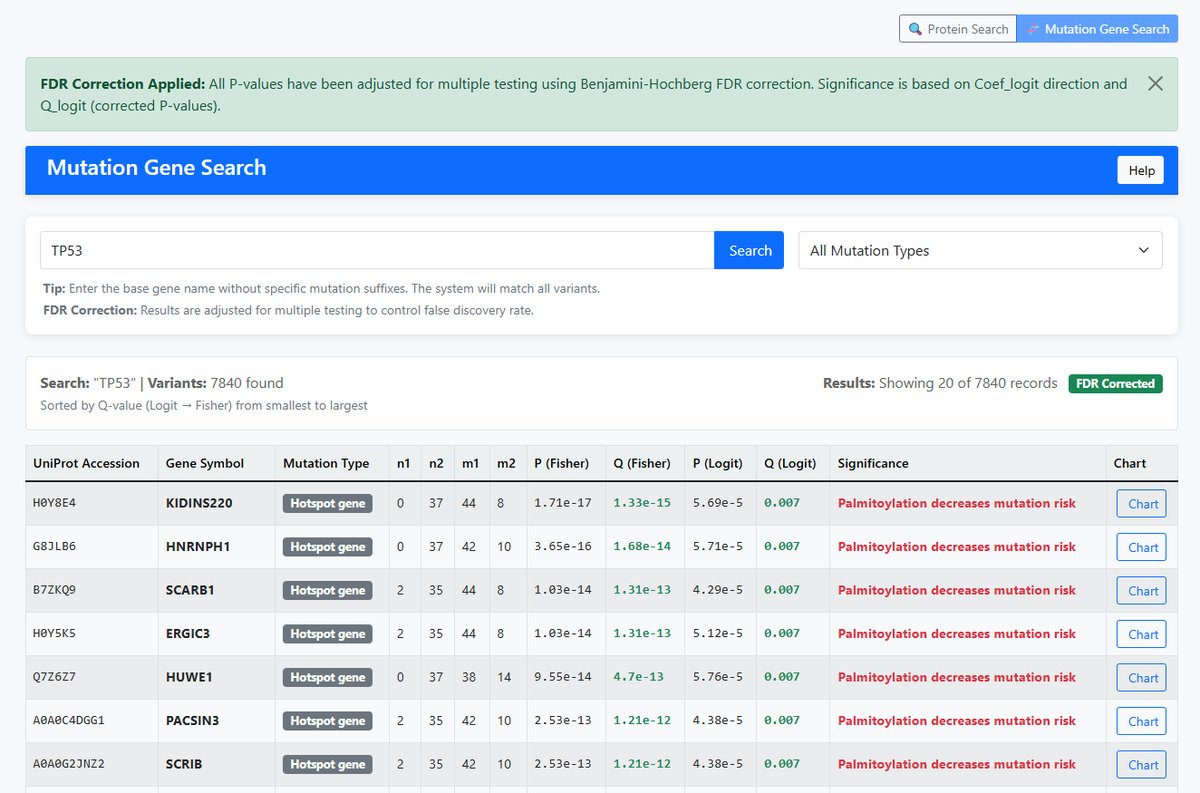Switch to the Protein Search tab
Screen dimensions: 1200x793
[957, 29]
